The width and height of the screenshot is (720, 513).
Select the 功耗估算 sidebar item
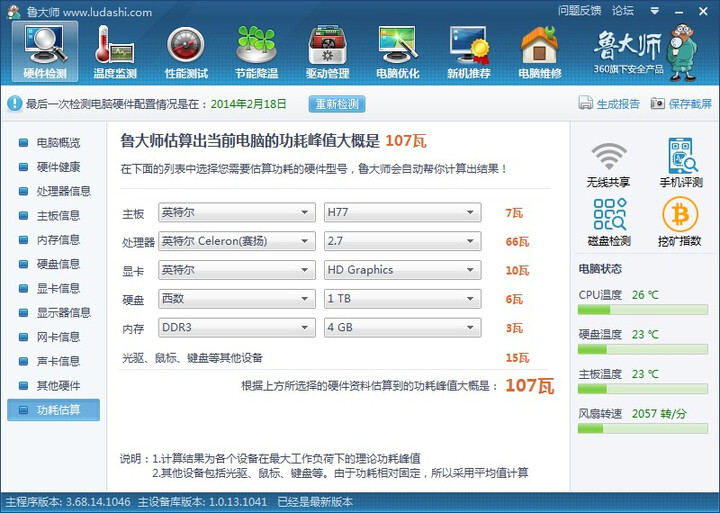point(53,410)
